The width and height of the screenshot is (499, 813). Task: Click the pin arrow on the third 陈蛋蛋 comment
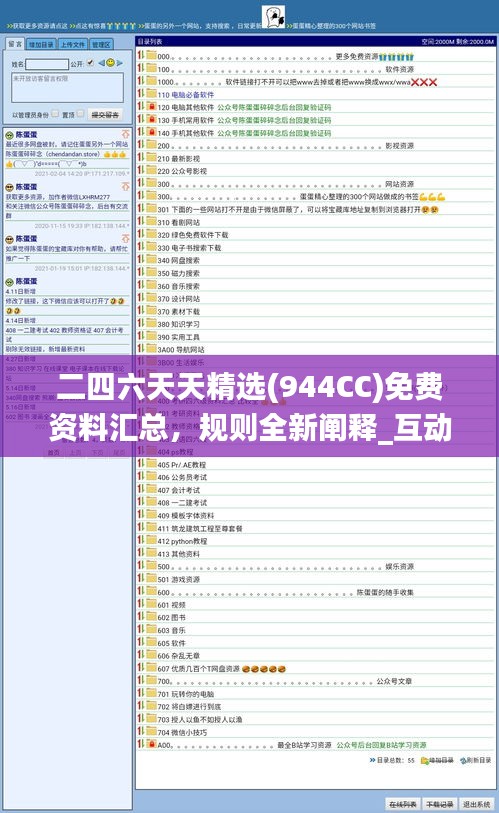(x=126, y=238)
